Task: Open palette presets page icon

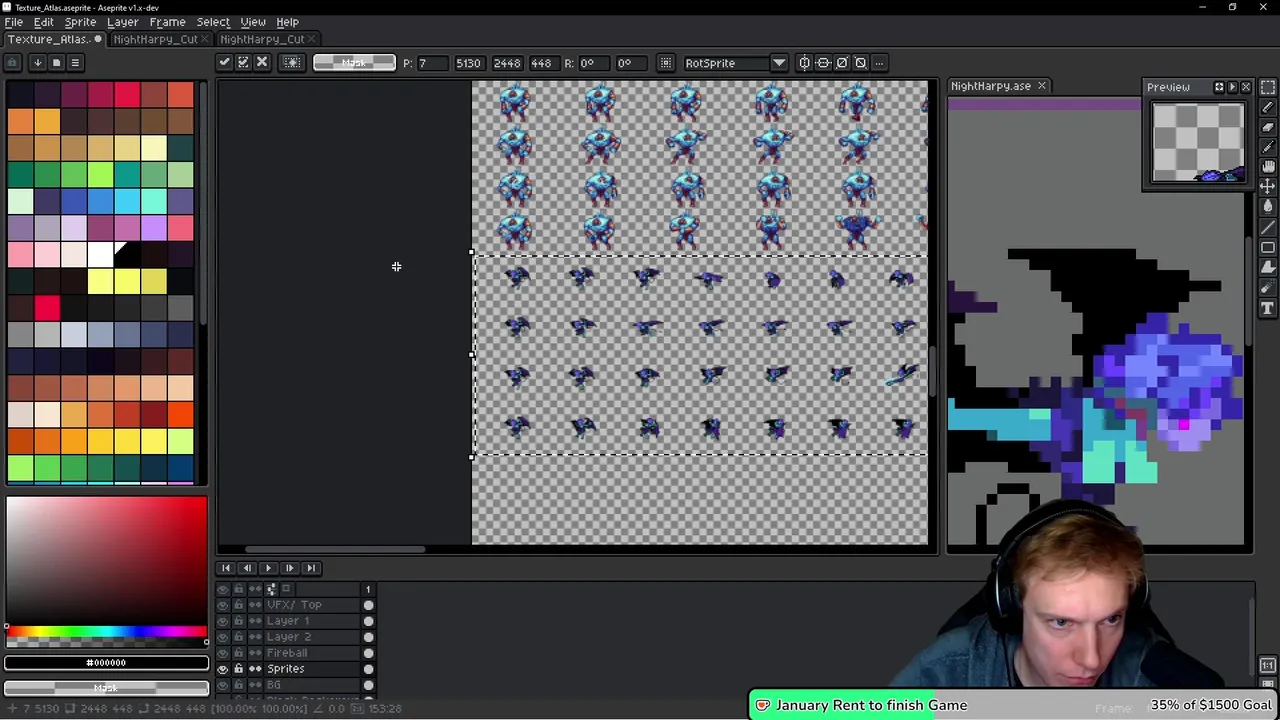Action: [56, 63]
